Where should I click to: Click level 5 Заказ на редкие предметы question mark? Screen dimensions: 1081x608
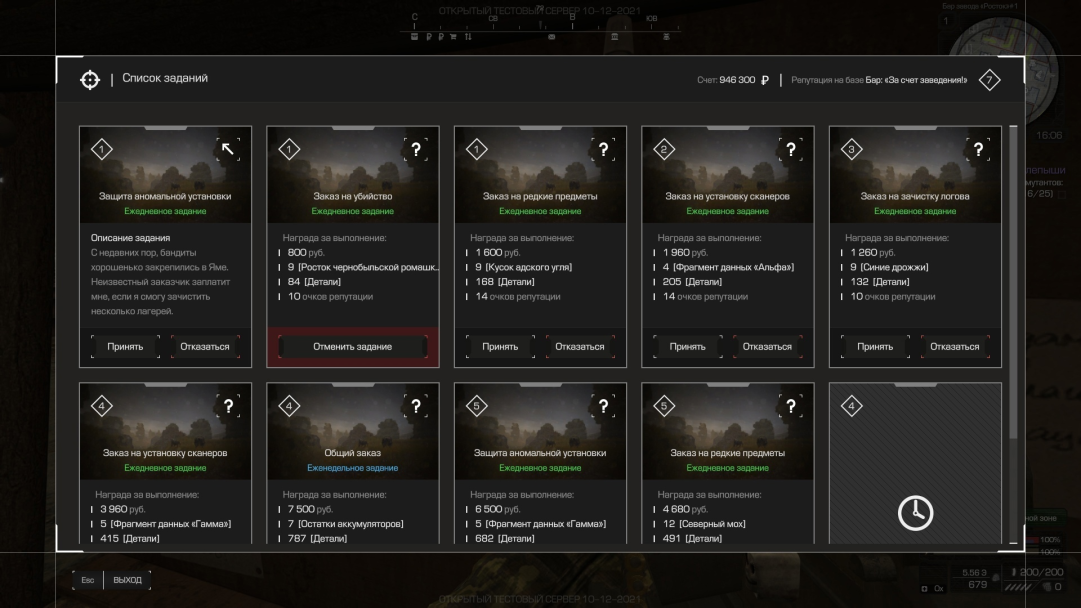pos(791,406)
